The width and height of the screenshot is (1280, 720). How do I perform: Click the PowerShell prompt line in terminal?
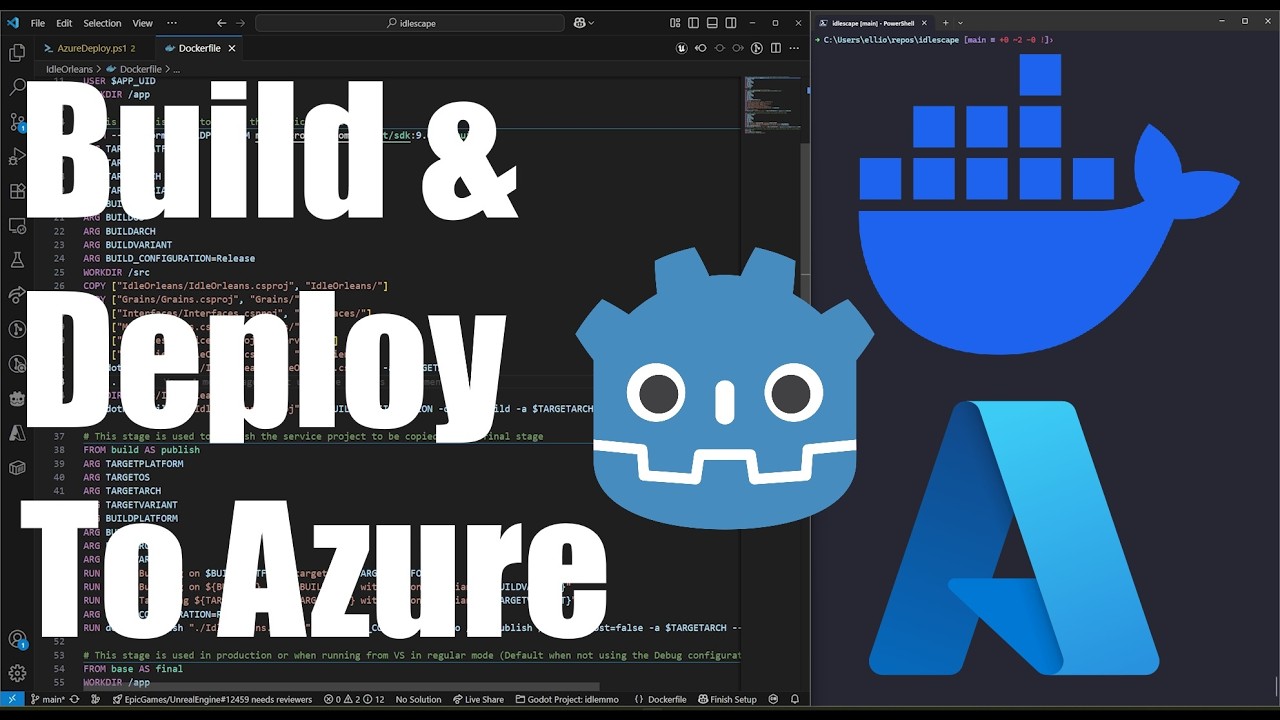(x=932, y=40)
